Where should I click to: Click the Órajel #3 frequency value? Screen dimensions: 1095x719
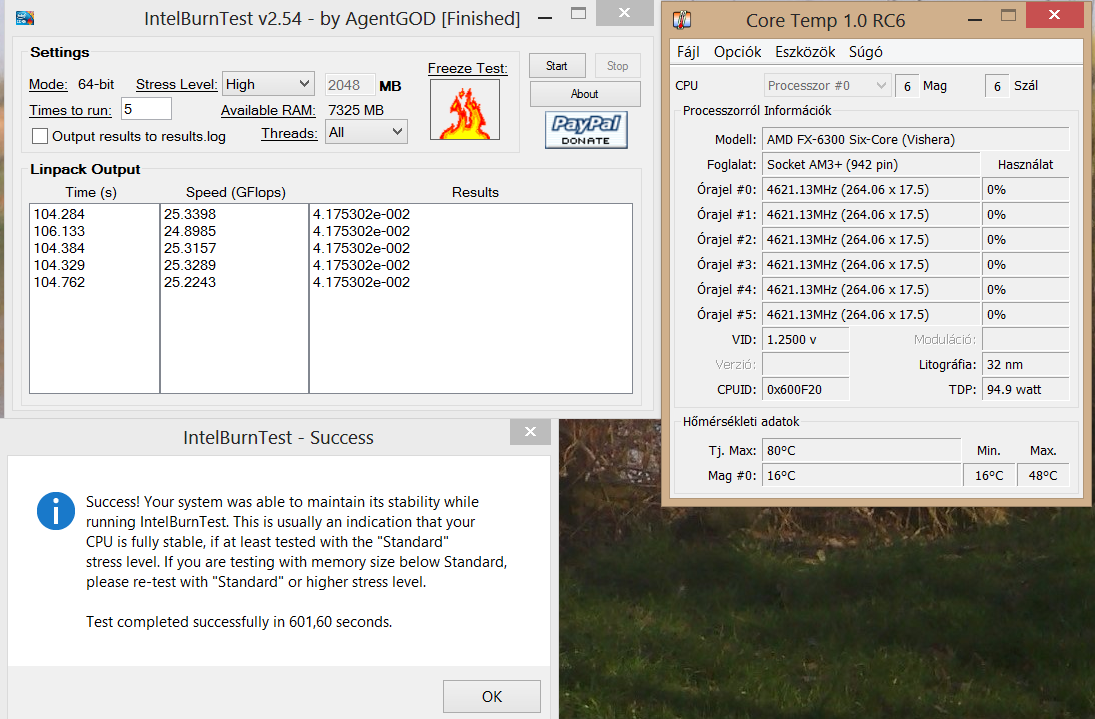(871, 265)
